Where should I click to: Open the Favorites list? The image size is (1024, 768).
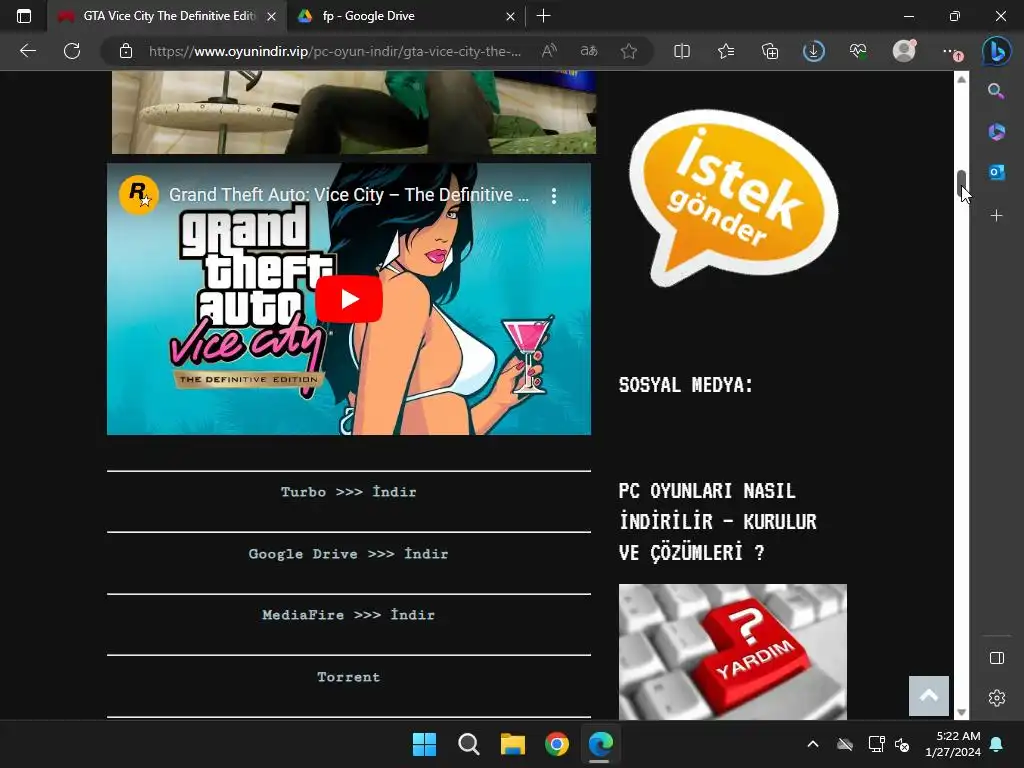(x=726, y=51)
